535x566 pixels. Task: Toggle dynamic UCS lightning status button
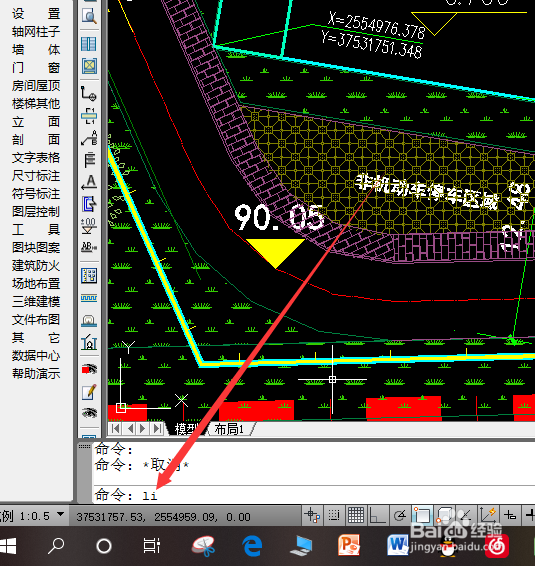pos(488,515)
